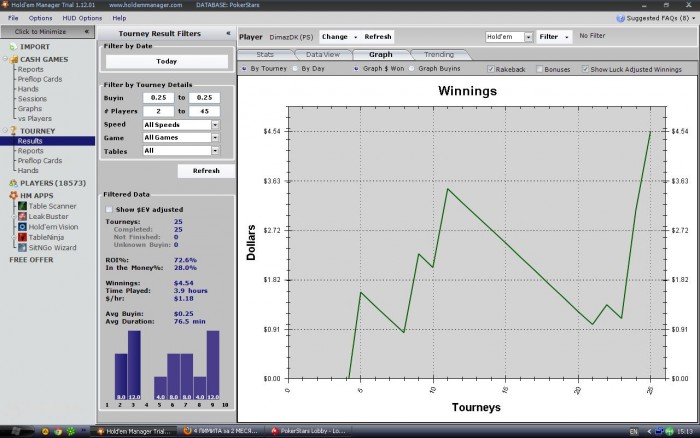
Task: Click the Today date filter button
Action: click(x=167, y=62)
